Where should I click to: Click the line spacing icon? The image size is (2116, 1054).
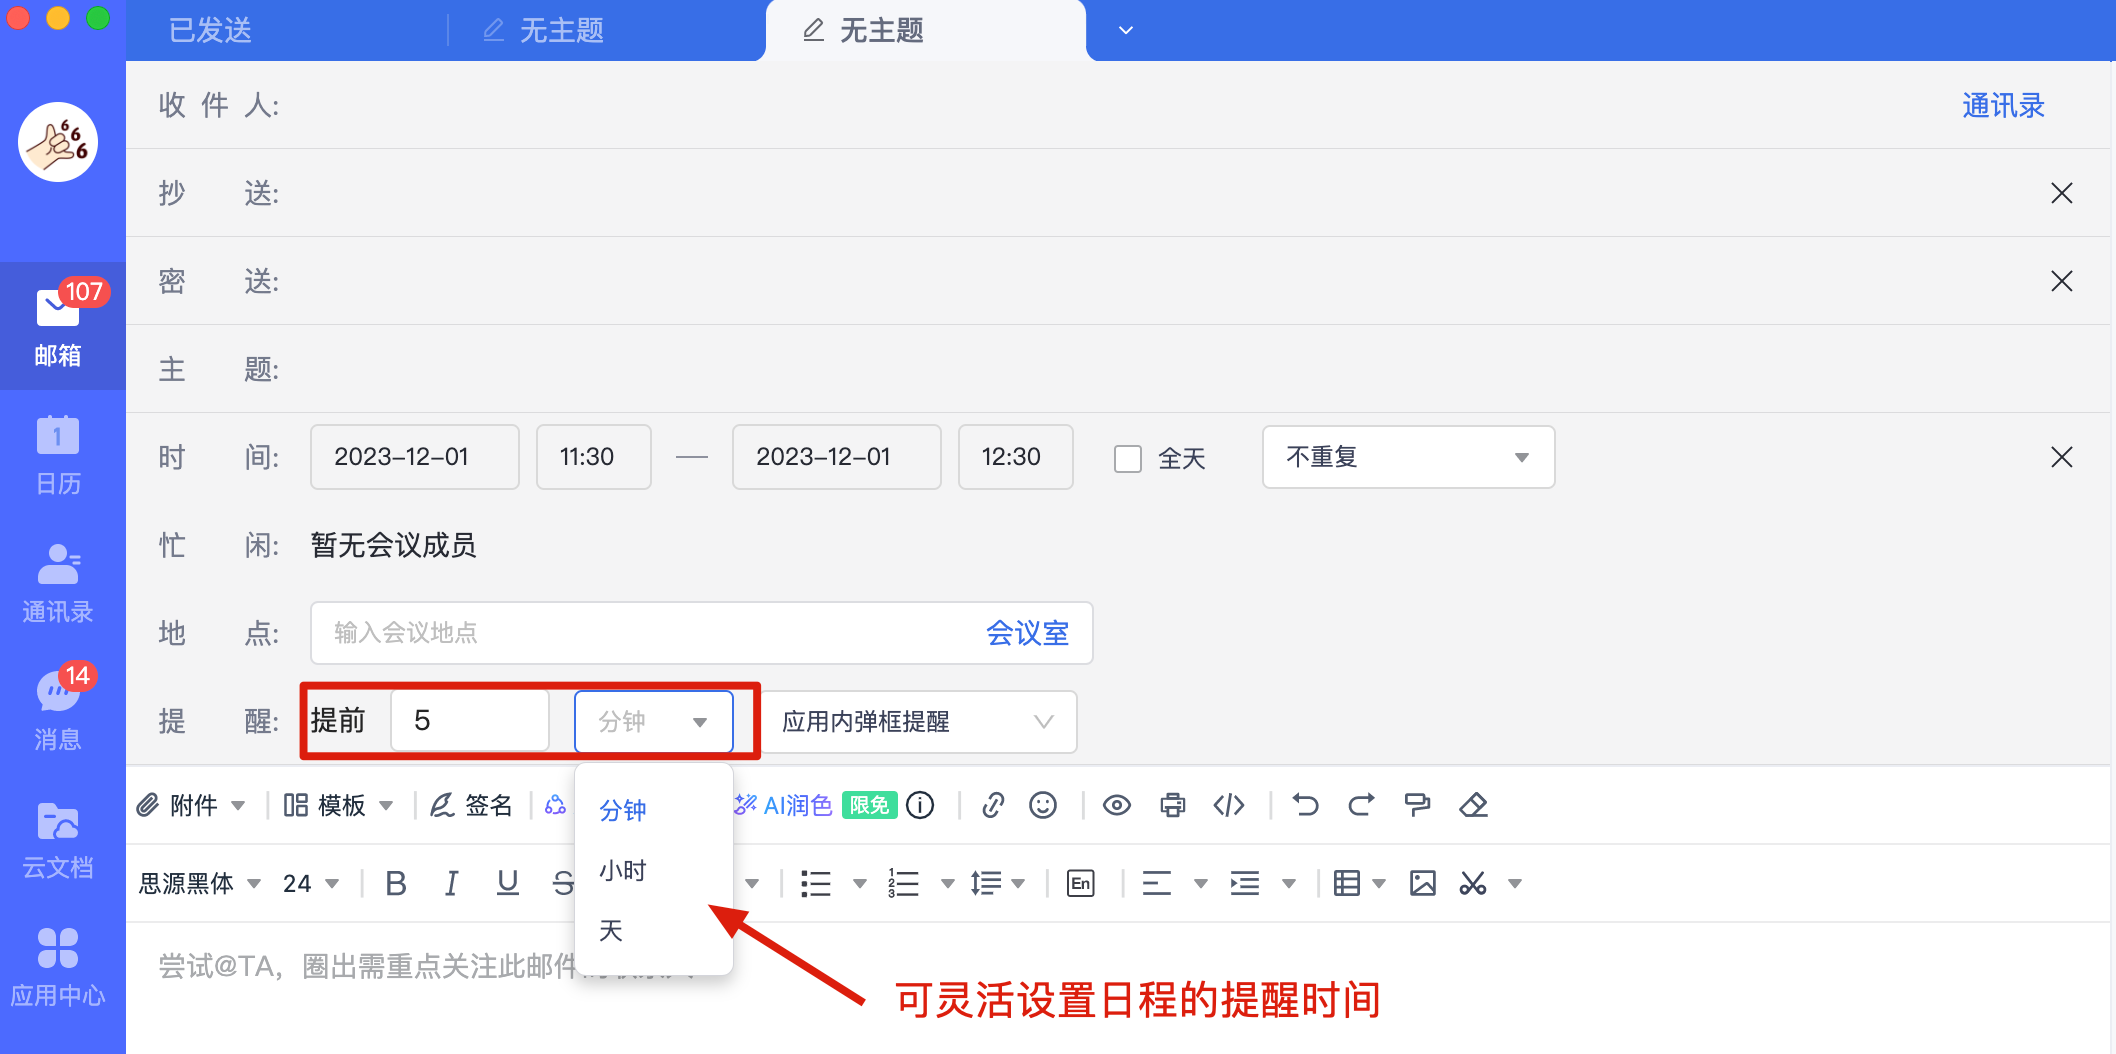pos(986,883)
